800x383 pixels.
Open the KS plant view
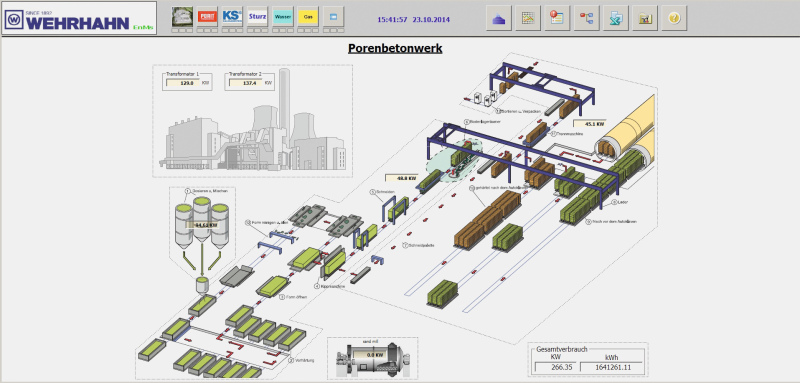(232, 16)
